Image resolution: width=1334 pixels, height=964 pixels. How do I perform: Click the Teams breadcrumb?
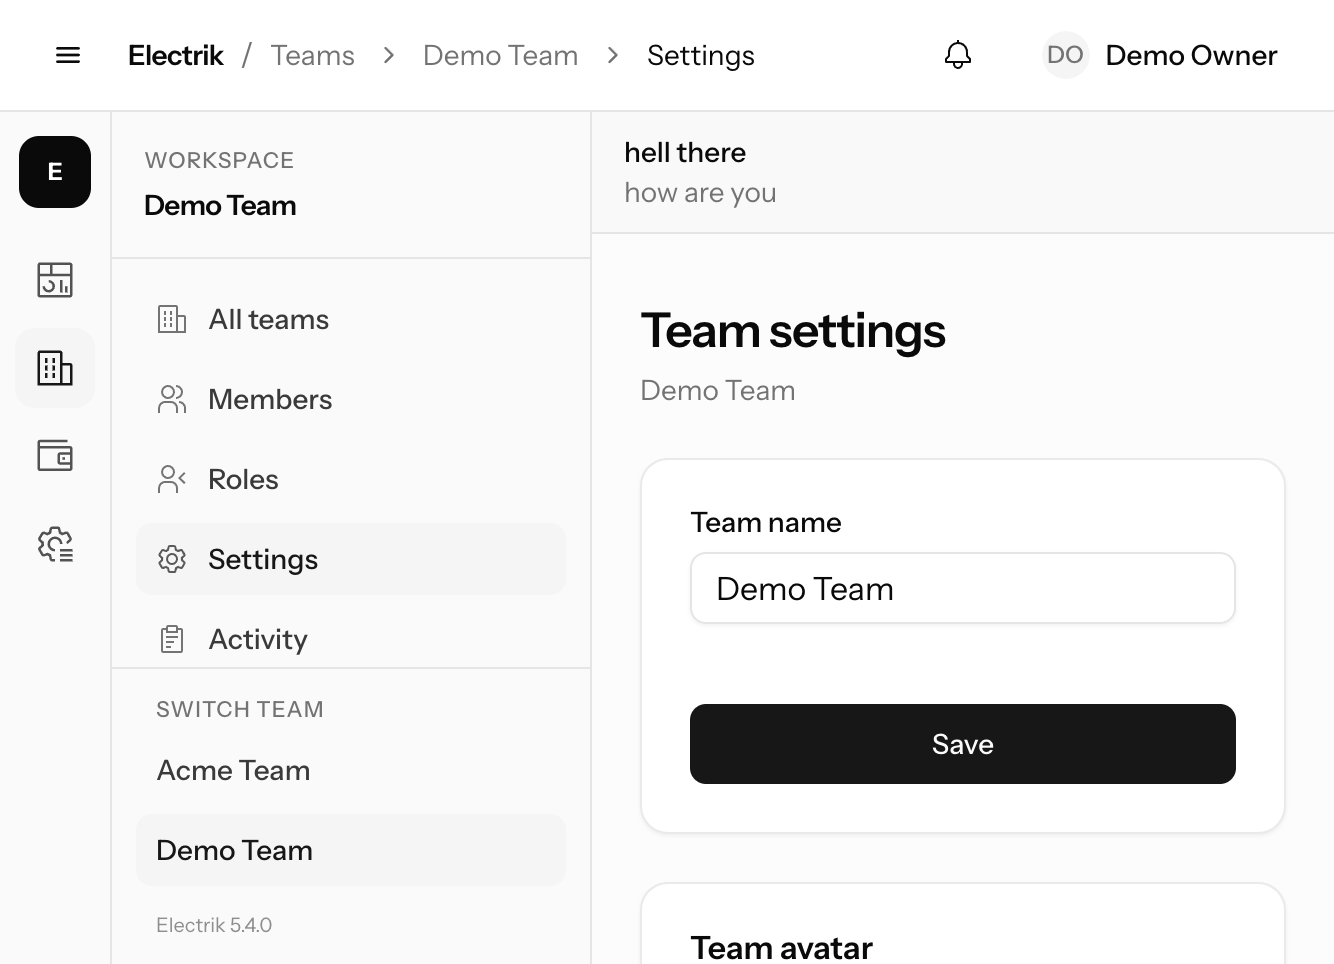(x=312, y=55)
